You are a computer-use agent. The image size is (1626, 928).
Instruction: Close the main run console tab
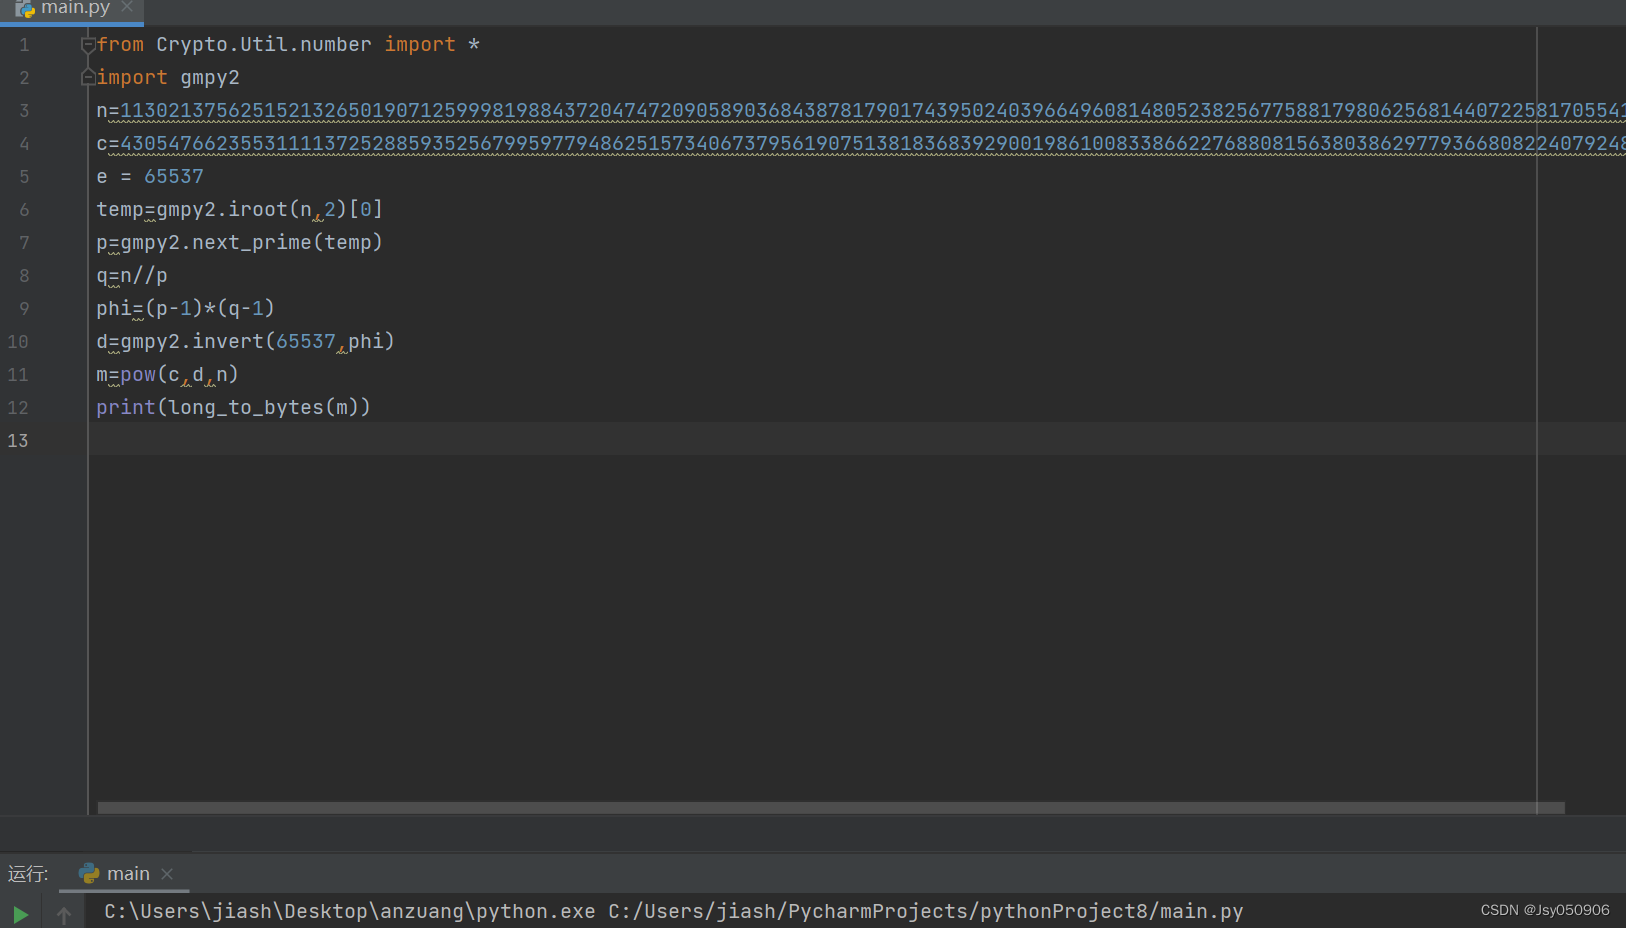(x=166, y=873)
